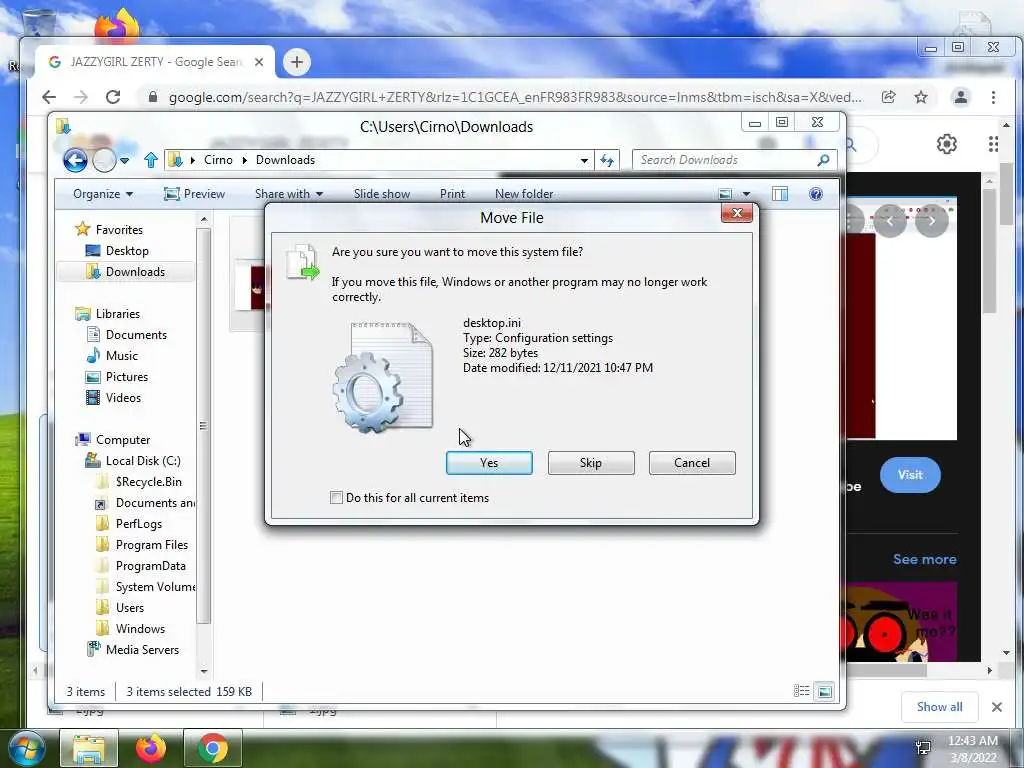Click the Chrome address bar URL
The width and height of the screenshot is (1024, 768).
[515, 97]
